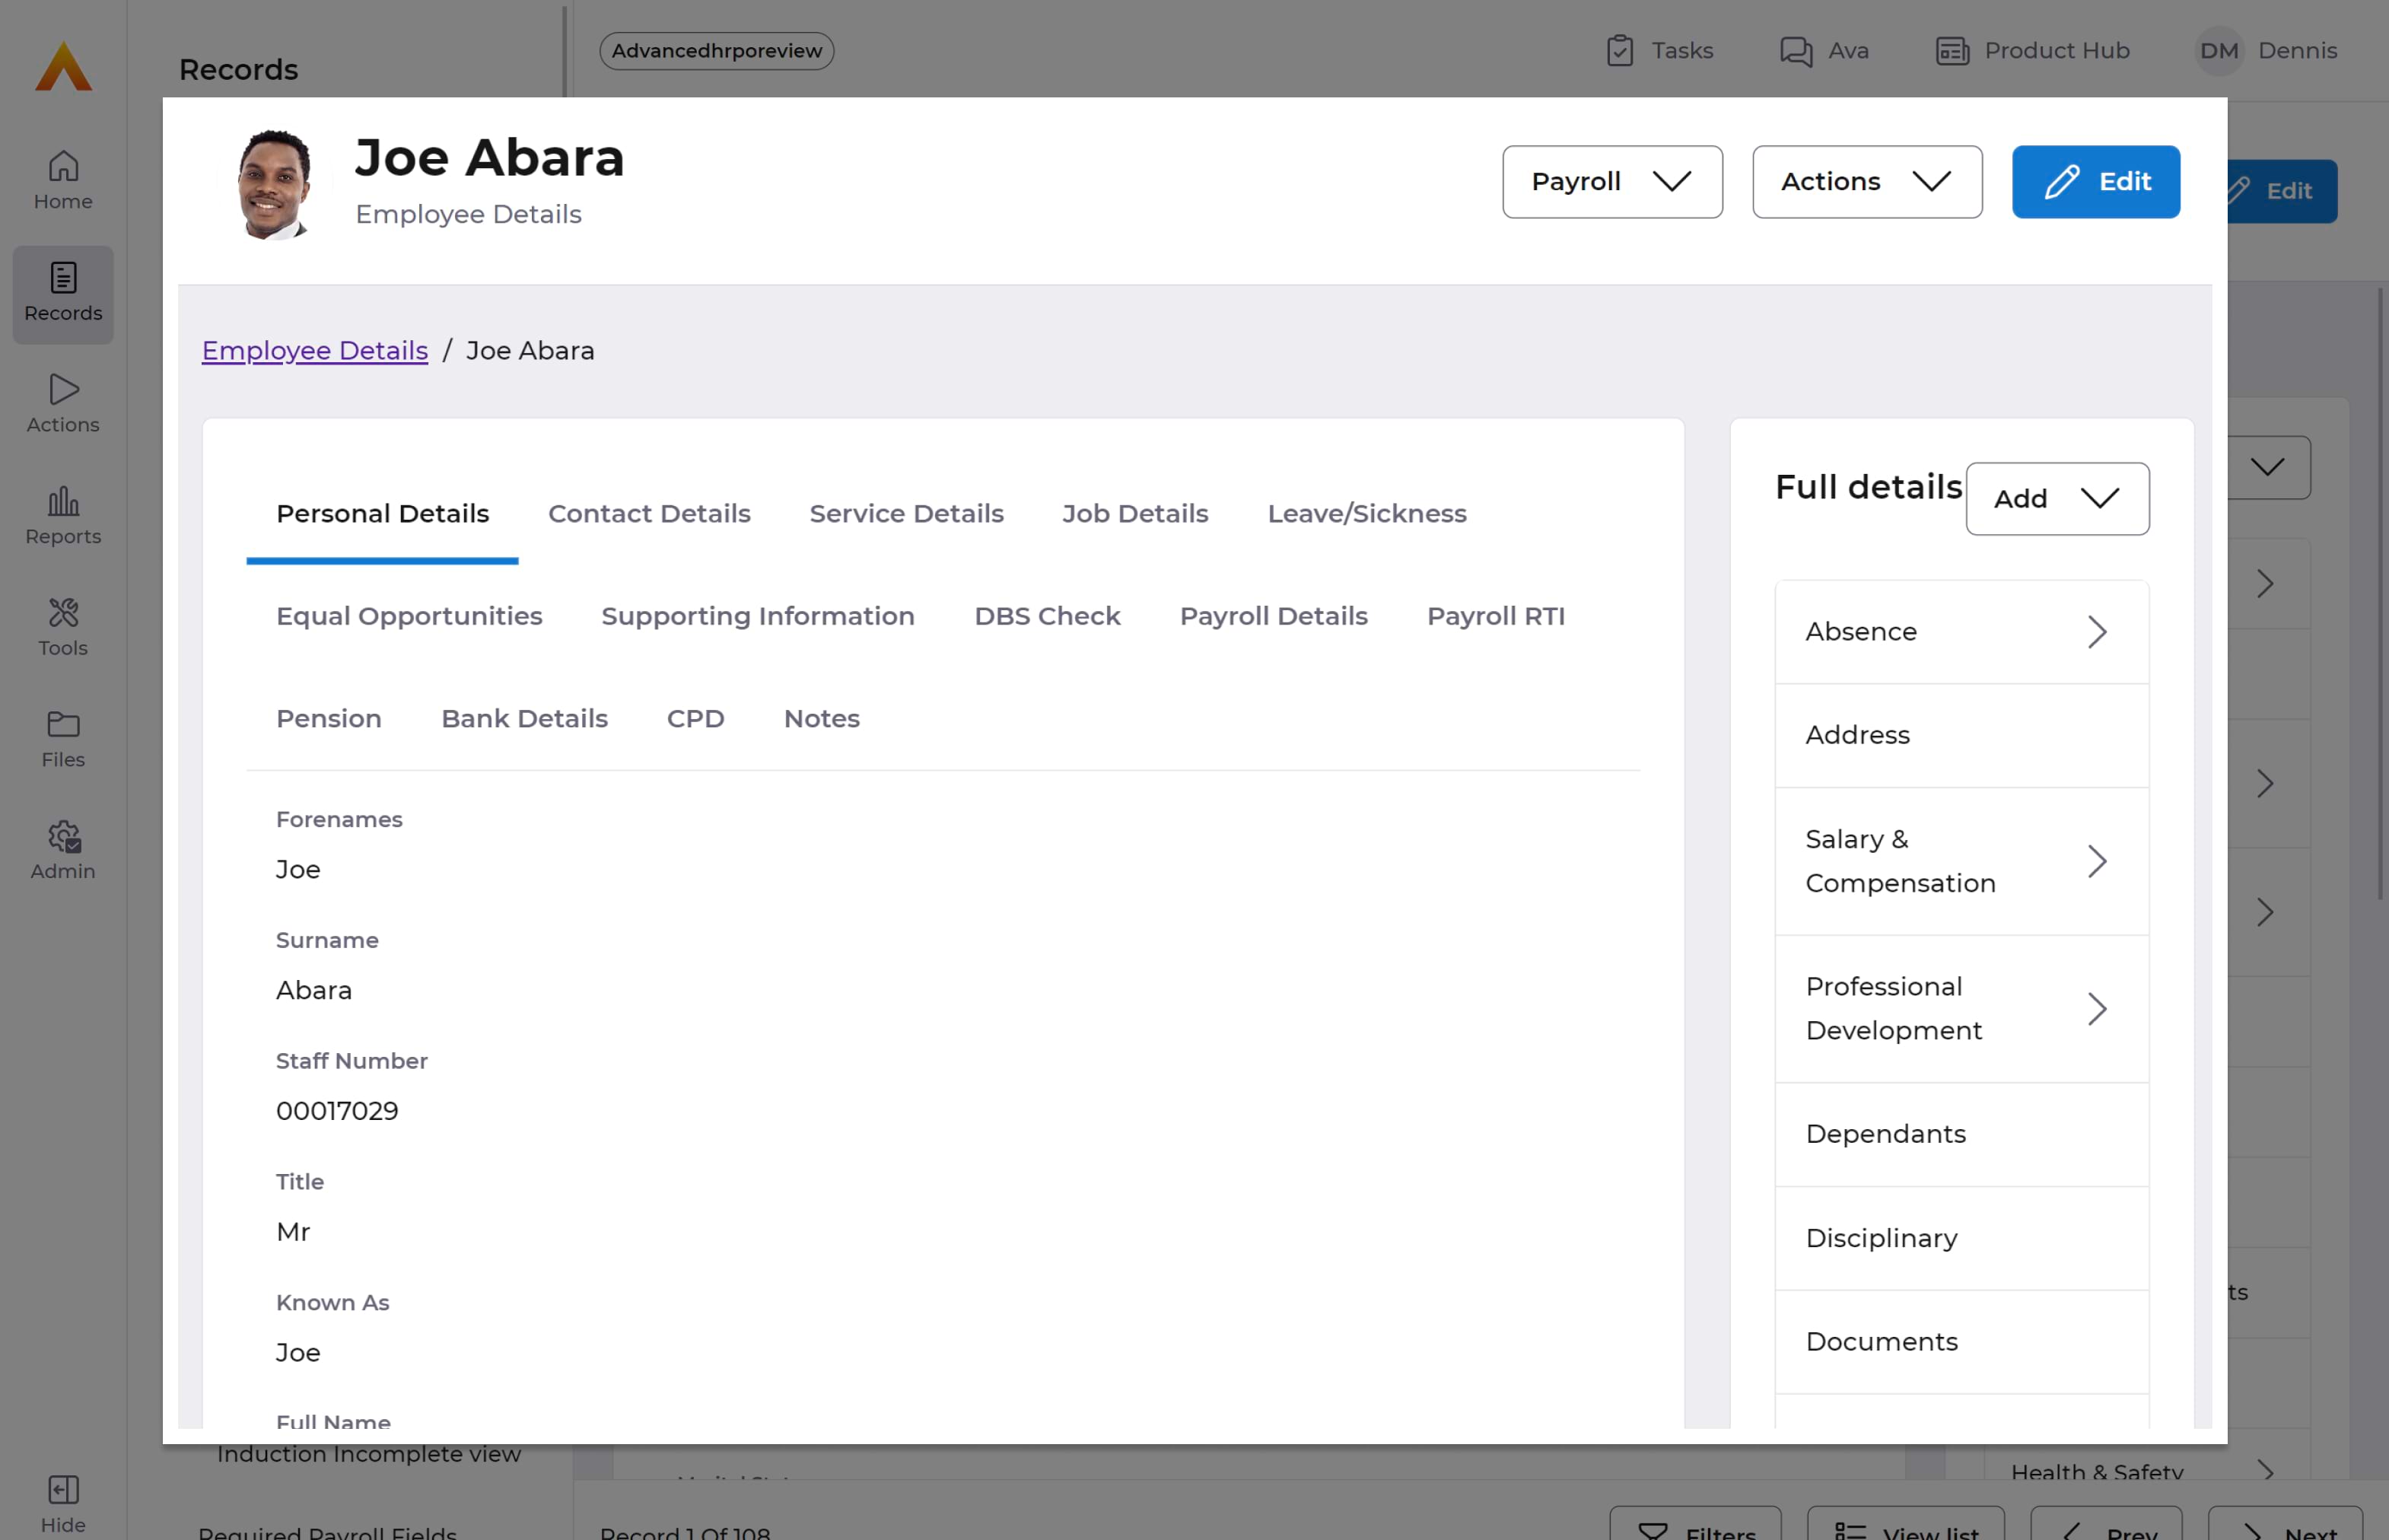
Task: Go to Home in the sidebar
Action: [x=63, y=180]
